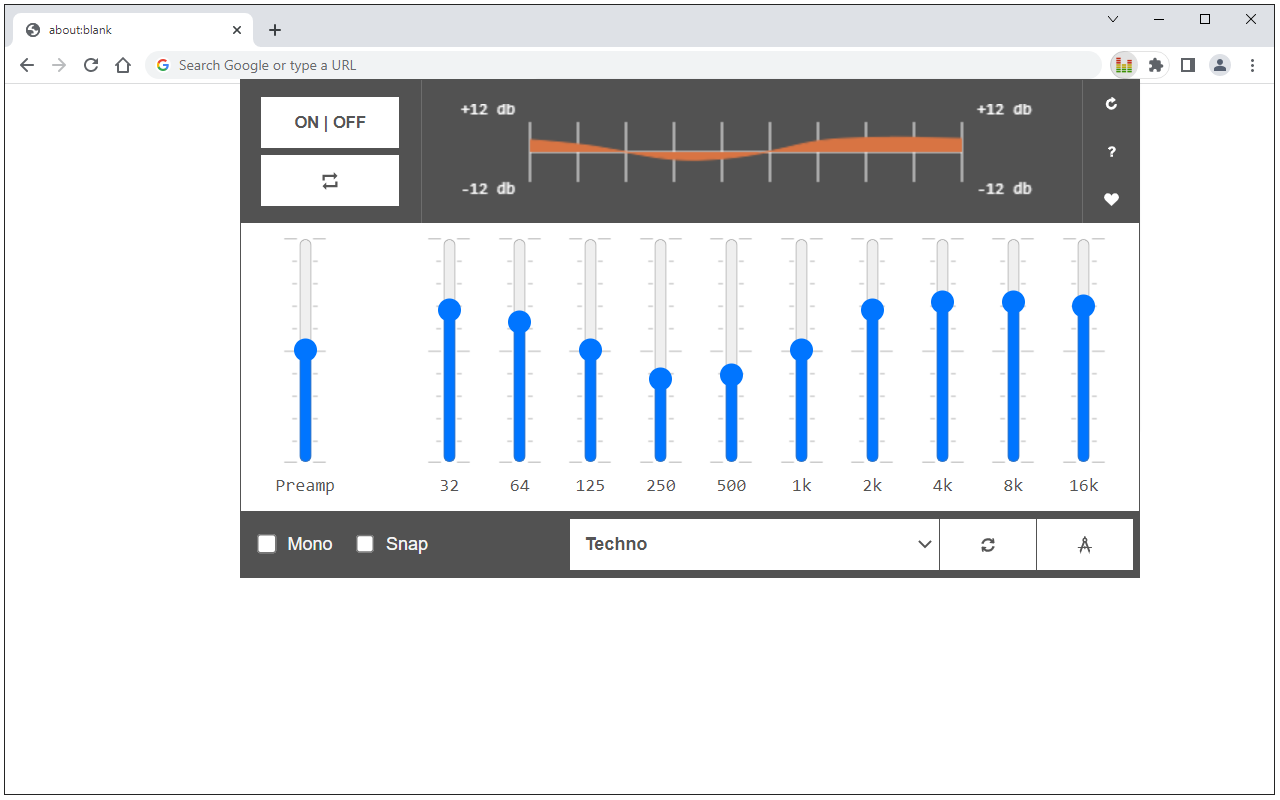Image resolution: width=1280 pixels, height=800 pixels.
Task: Toggle the equalizer with ON | OFF
Action: 329,121
